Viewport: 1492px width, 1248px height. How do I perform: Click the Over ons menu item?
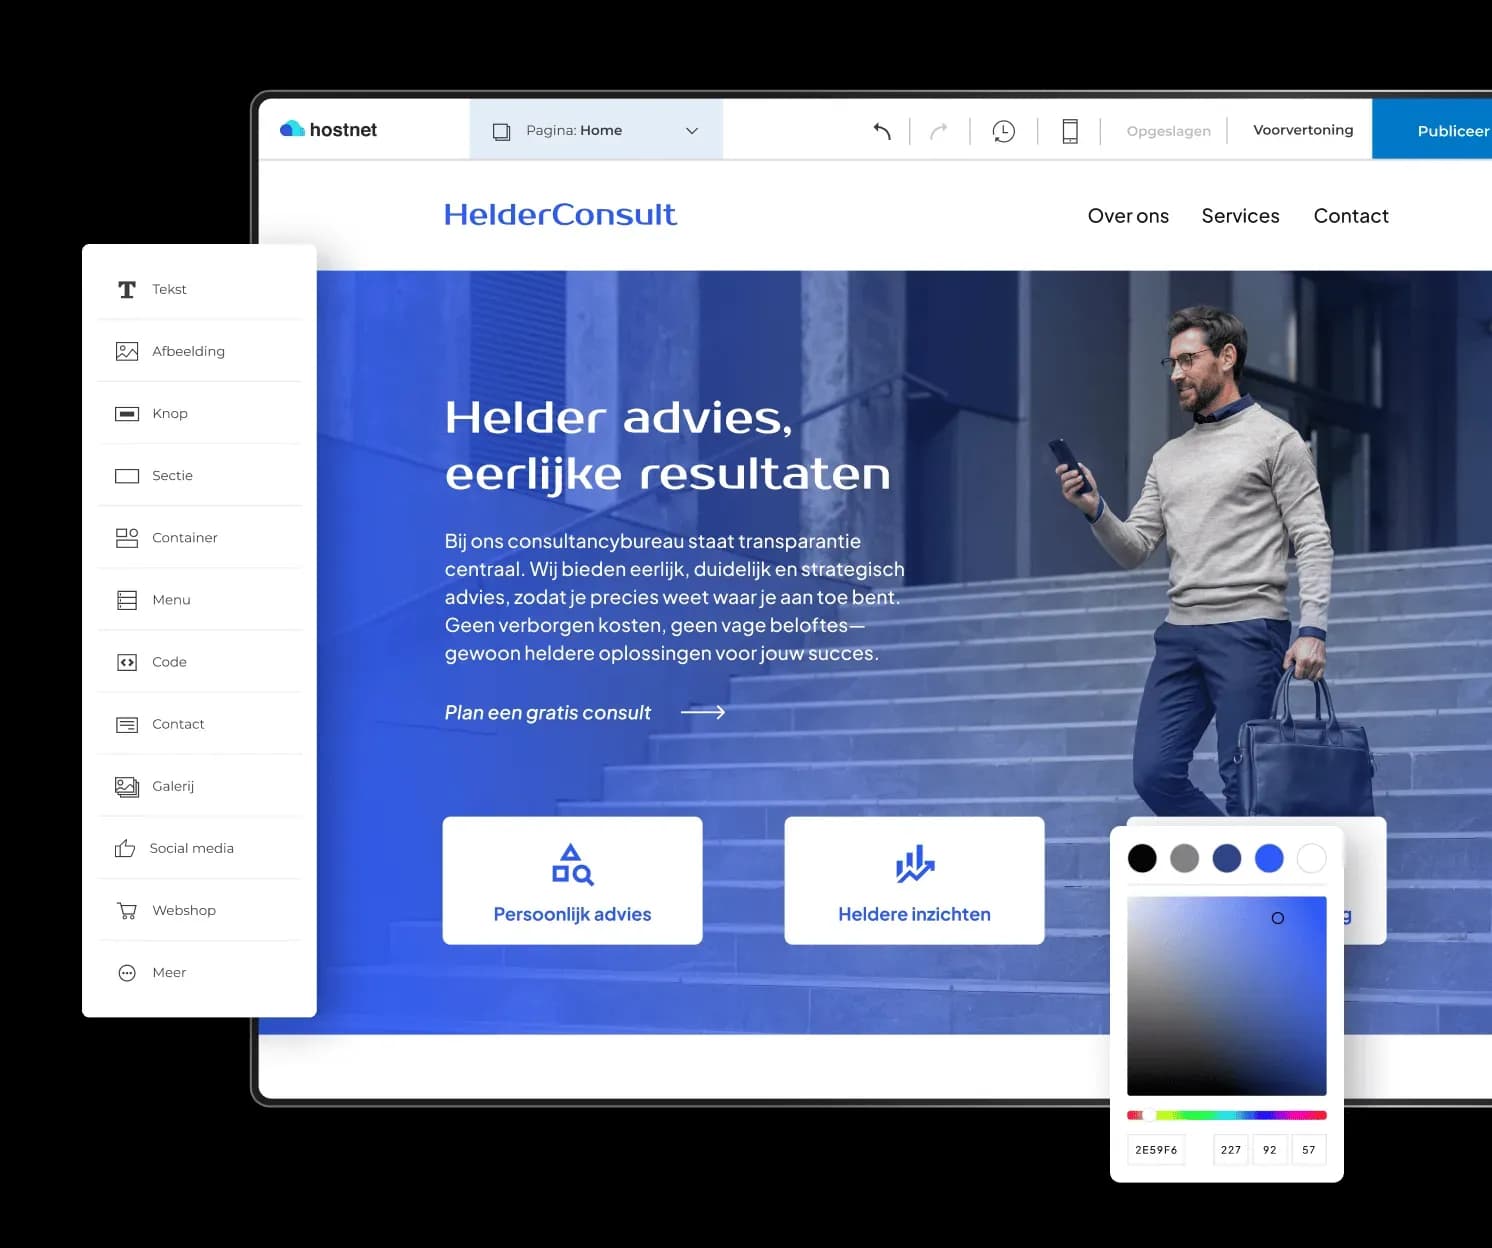[1128, 216]
